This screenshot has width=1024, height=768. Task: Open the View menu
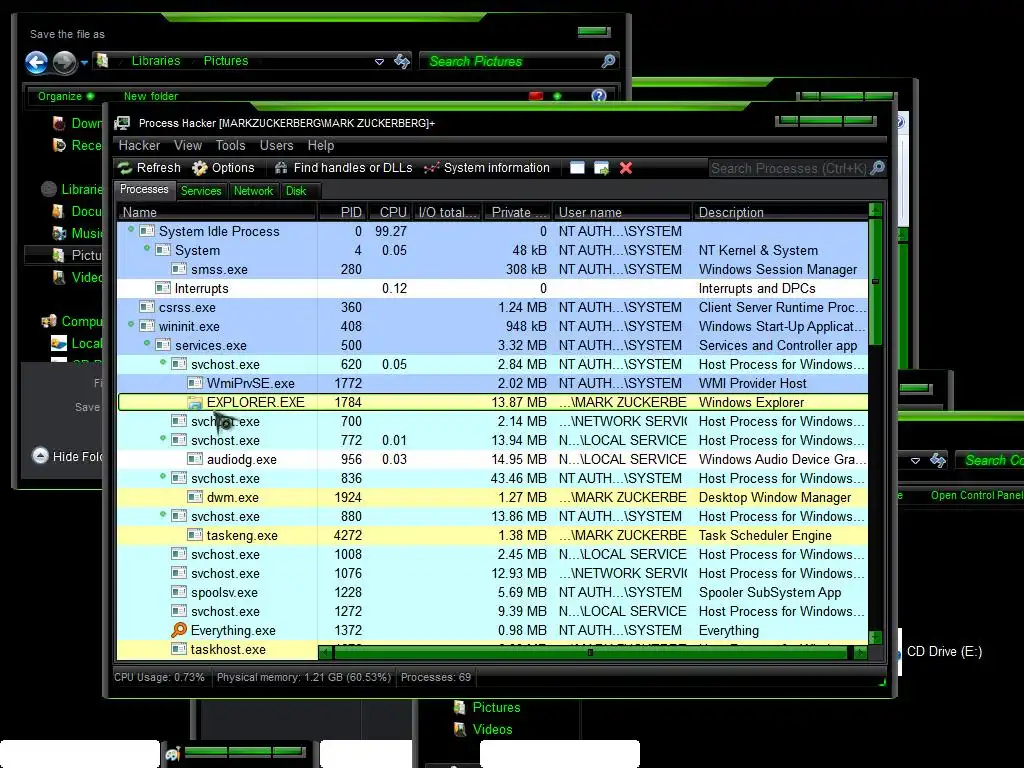(x=187, y=145)
